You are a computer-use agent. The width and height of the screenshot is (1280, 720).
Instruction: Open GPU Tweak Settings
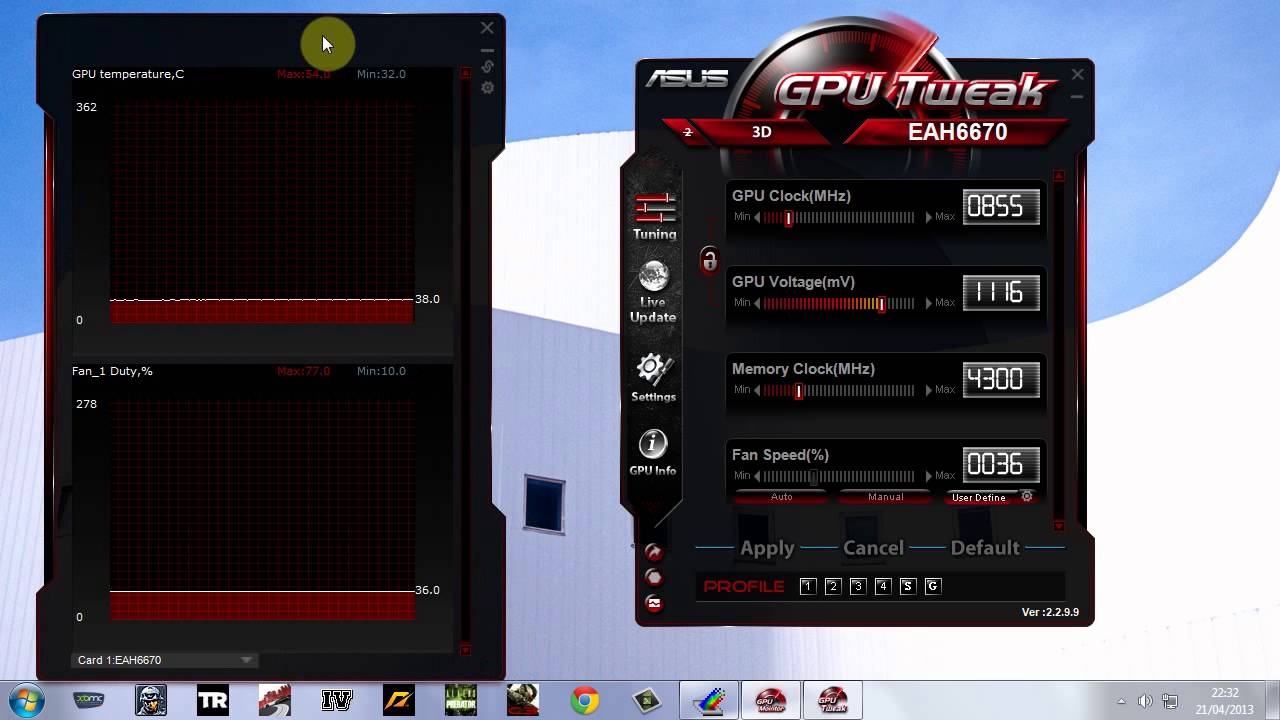coord(652,377)
